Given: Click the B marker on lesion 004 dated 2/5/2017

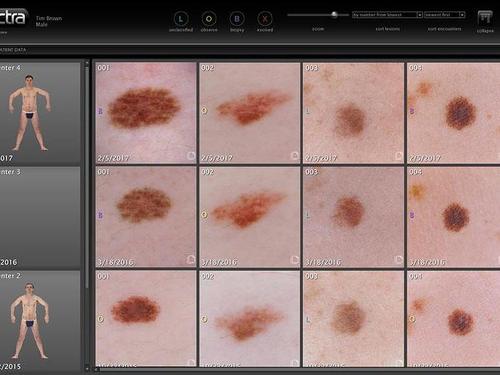Looking at the screenshot, I should pyautogui.click(x=412, y=111).
